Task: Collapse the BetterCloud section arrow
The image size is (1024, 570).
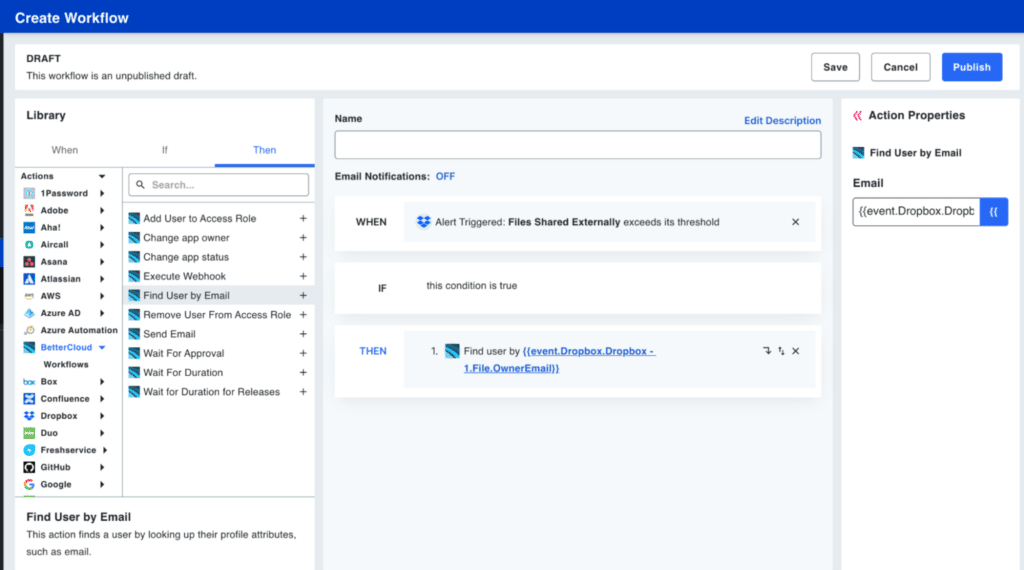Action: [x=102, y=347]
